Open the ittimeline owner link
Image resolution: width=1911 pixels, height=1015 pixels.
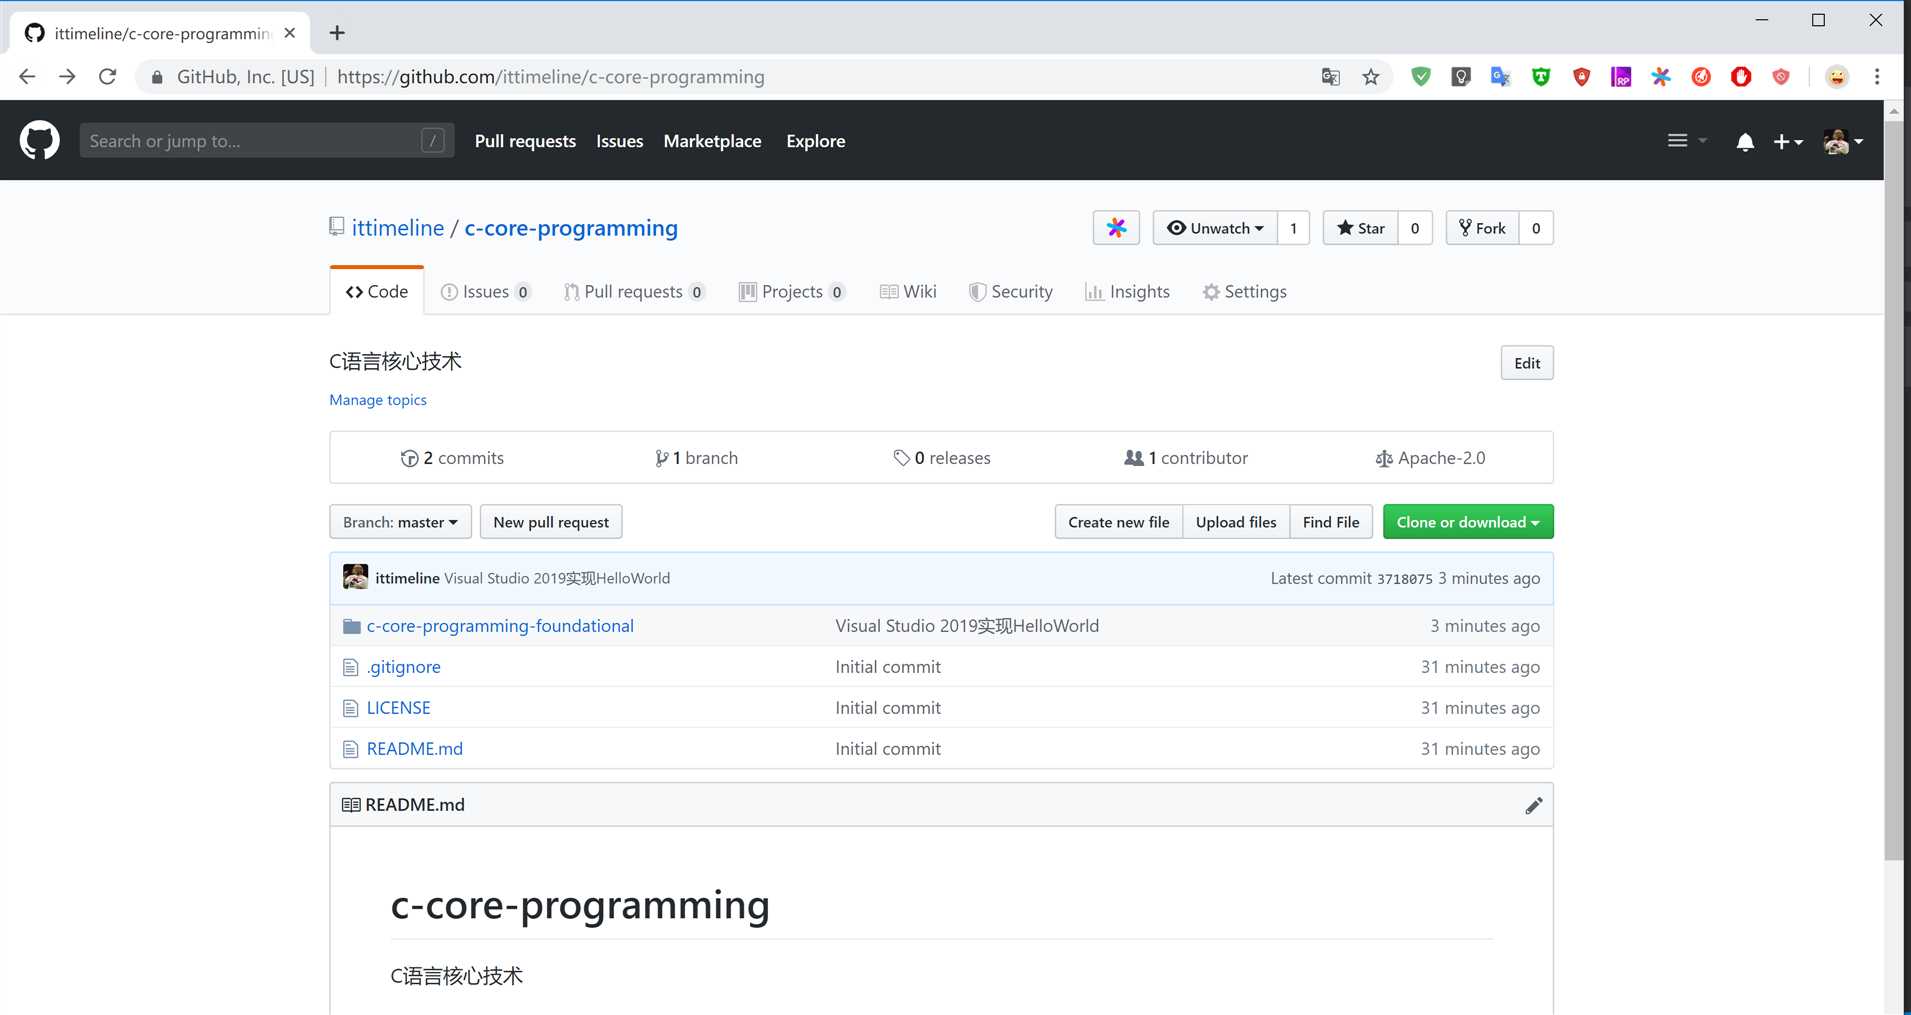[x=398, y=228]
